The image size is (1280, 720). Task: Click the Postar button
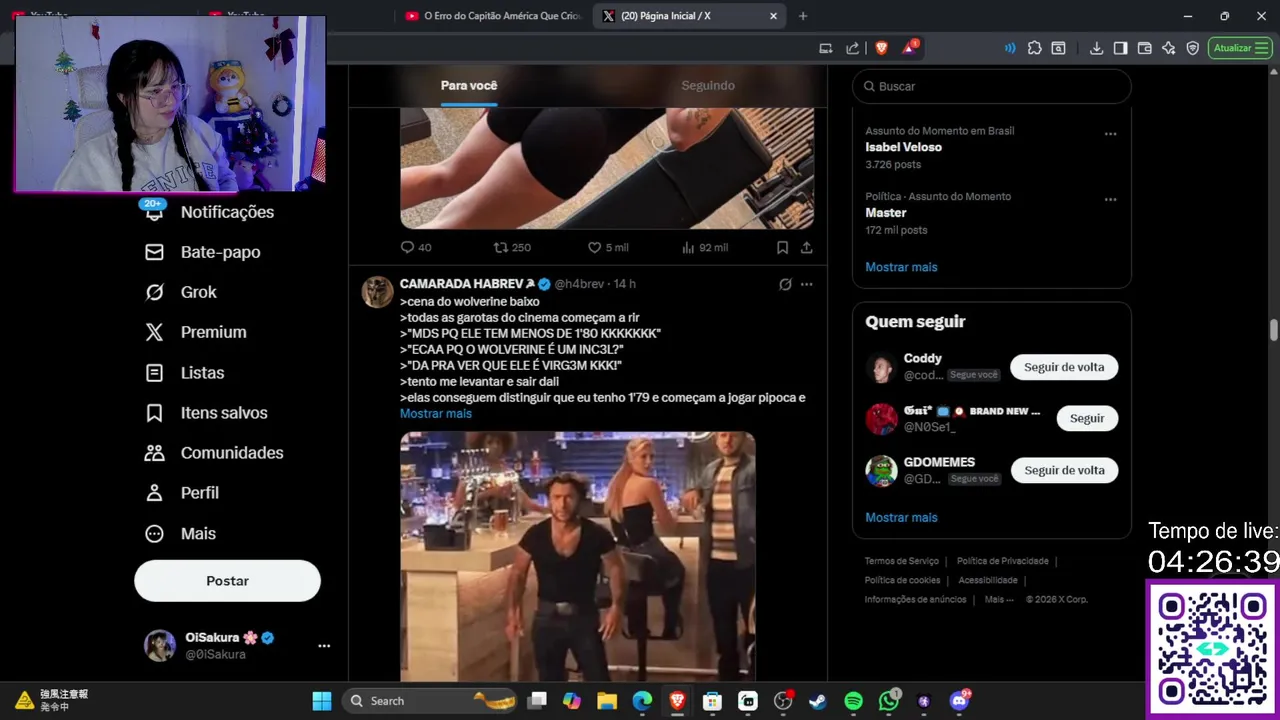coord(227,581)
